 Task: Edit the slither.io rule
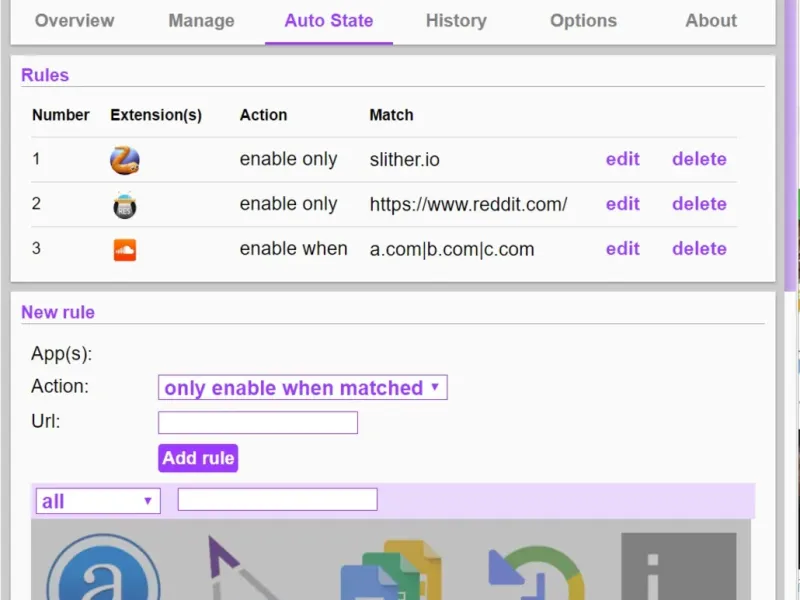click(x=622, y=159)
